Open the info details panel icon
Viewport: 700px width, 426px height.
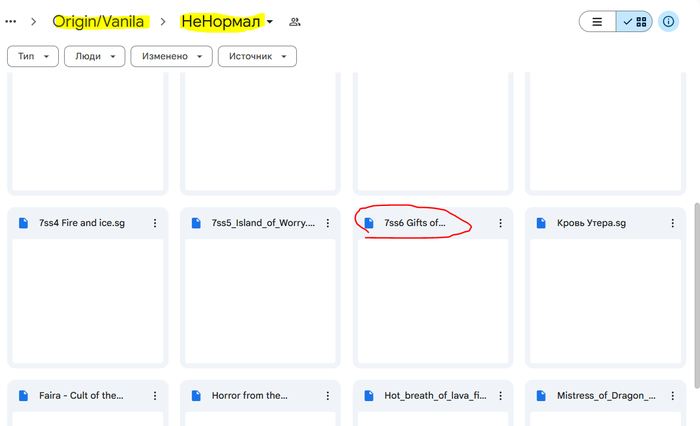pyautogui.click(x=669, y=21)
